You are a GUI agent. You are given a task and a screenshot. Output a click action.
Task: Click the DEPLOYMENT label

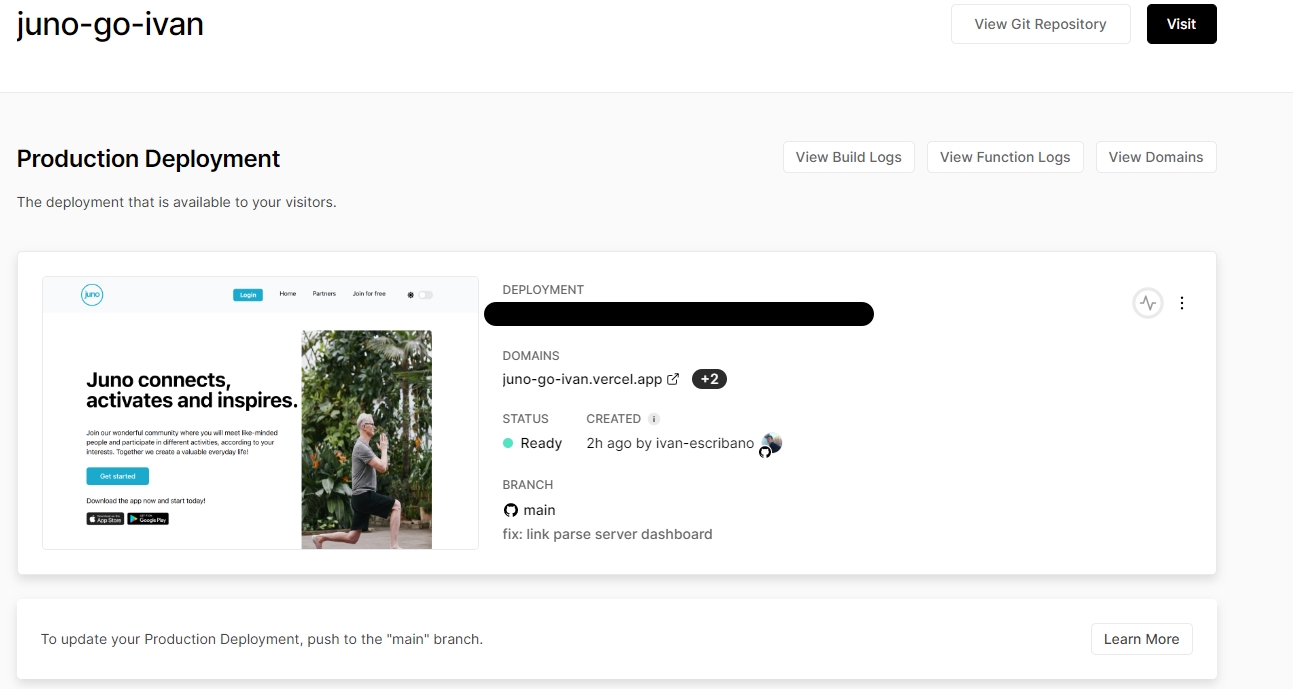coord(543,290)
